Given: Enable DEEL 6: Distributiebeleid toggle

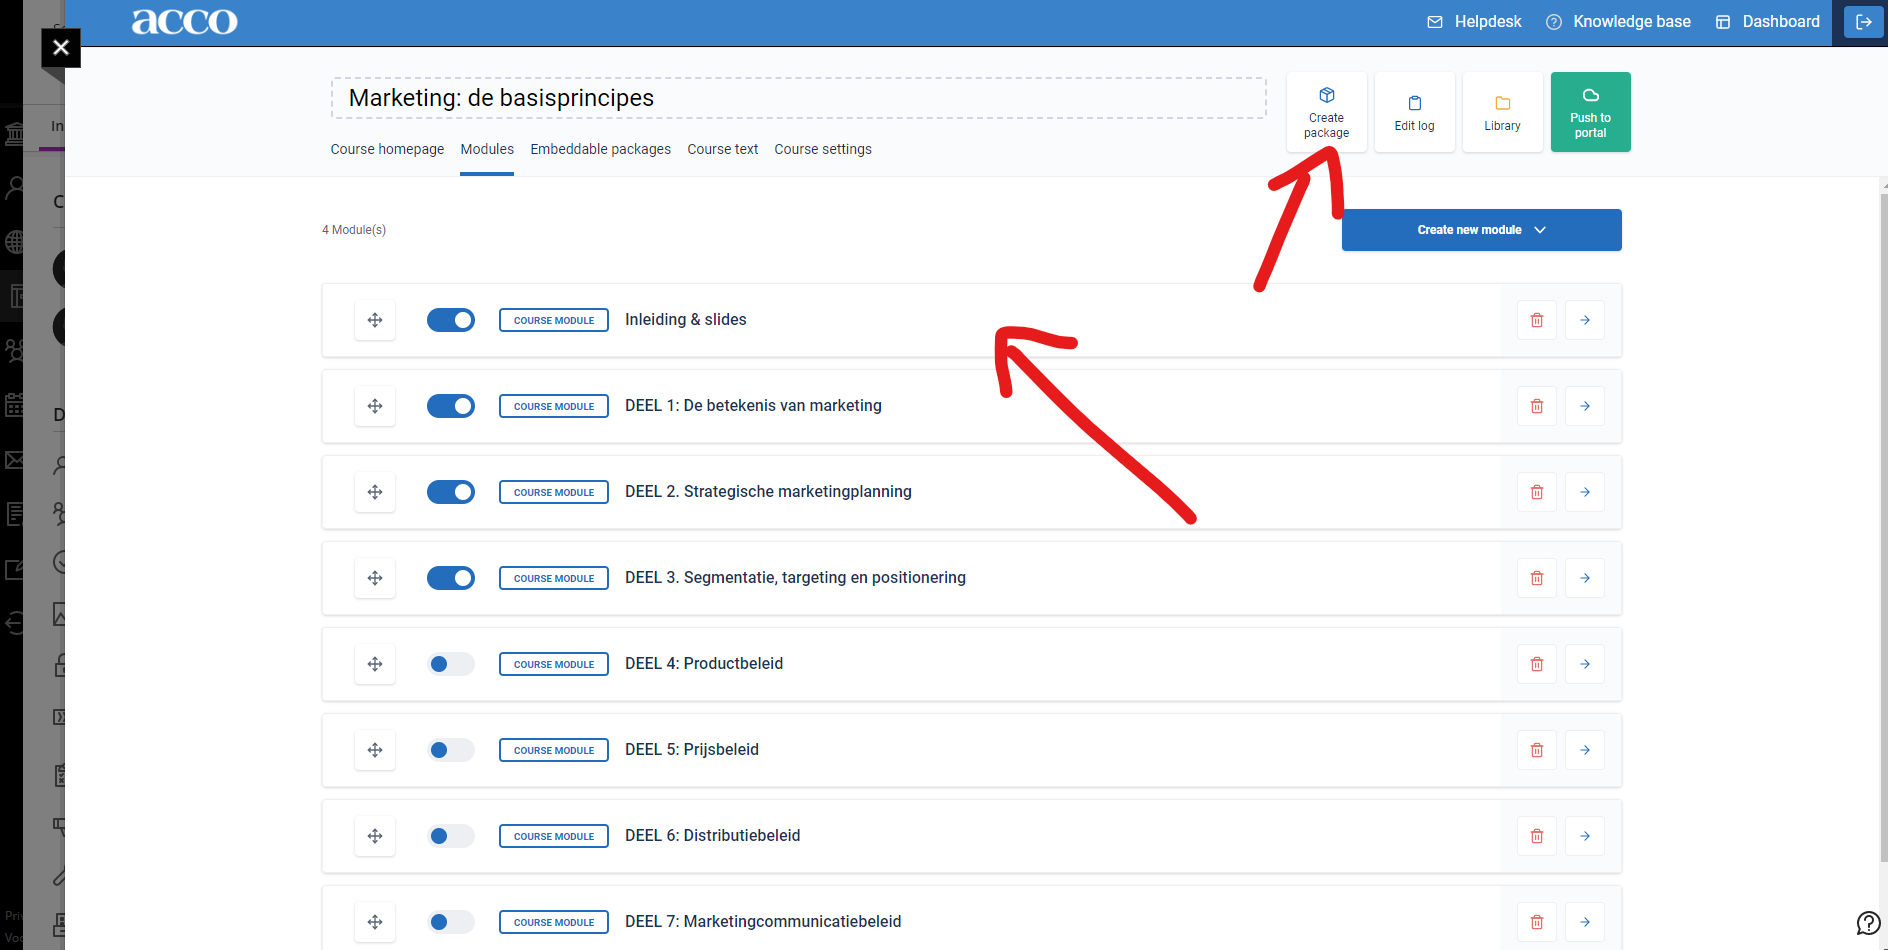Looking at the screenshot, I should [451, 836].
